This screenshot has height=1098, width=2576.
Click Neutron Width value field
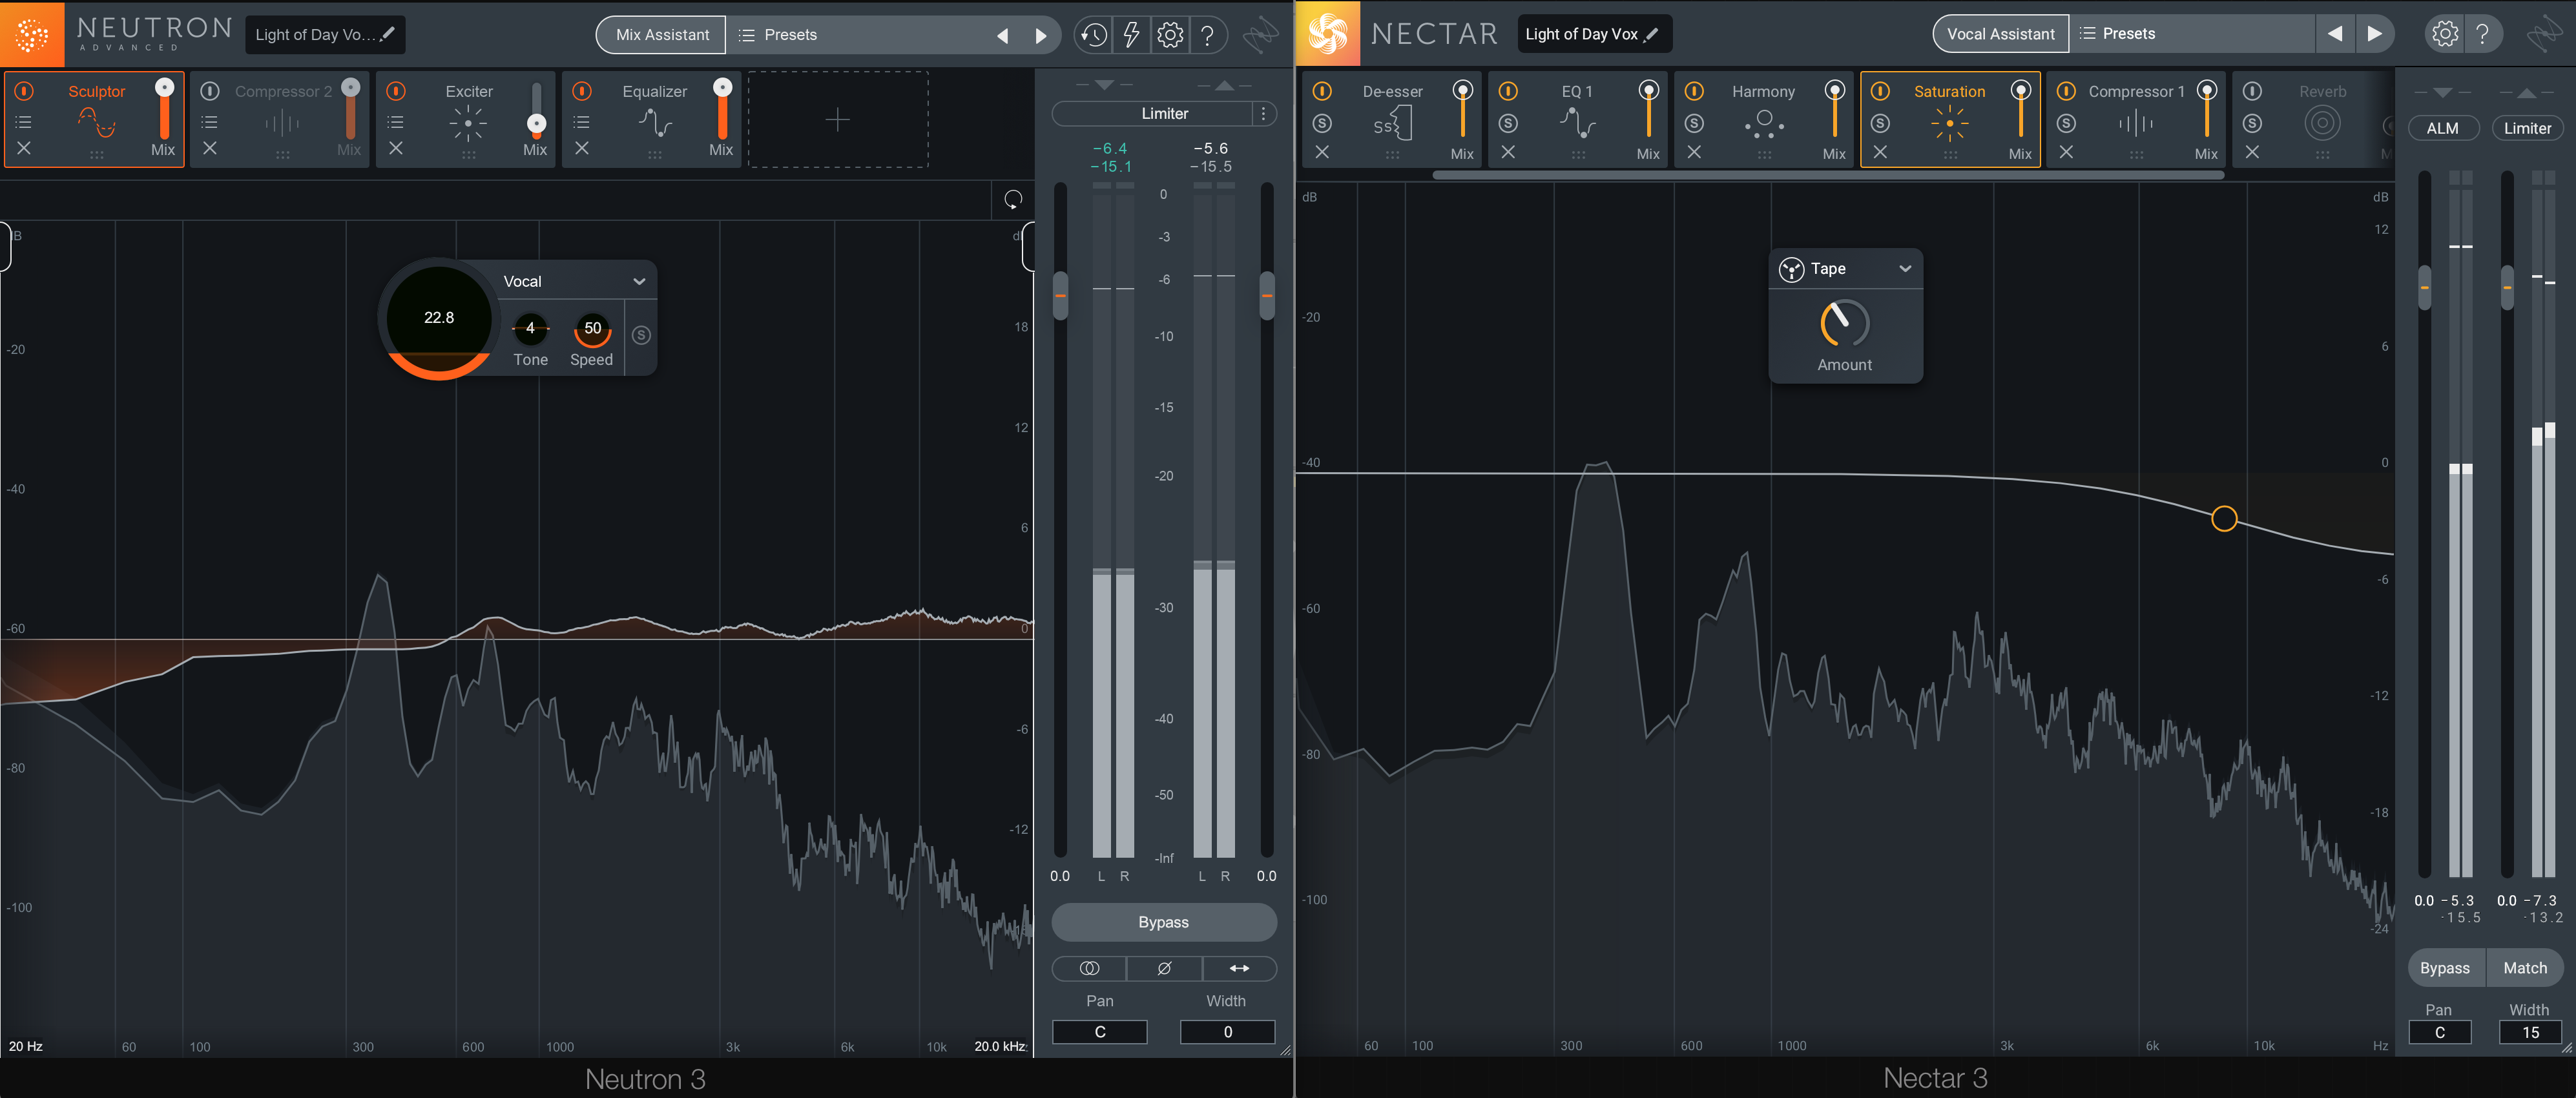(1227, 1032)
